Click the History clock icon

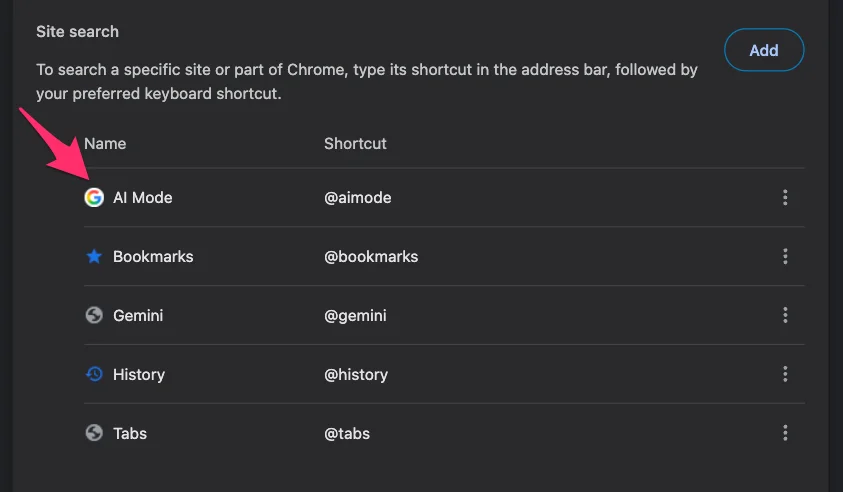[94, 374]
